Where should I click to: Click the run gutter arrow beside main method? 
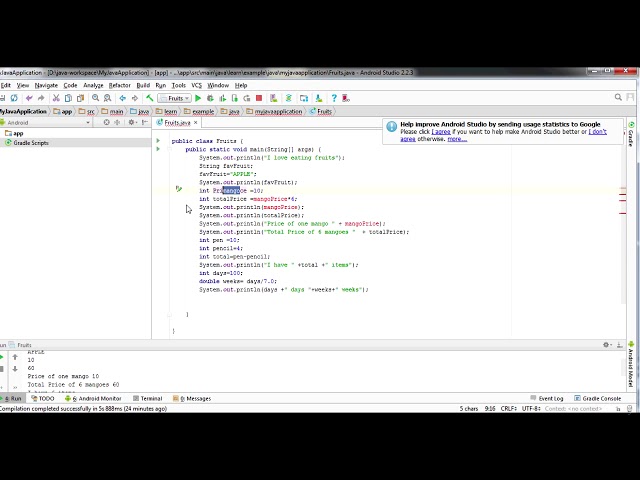[158, 149]
